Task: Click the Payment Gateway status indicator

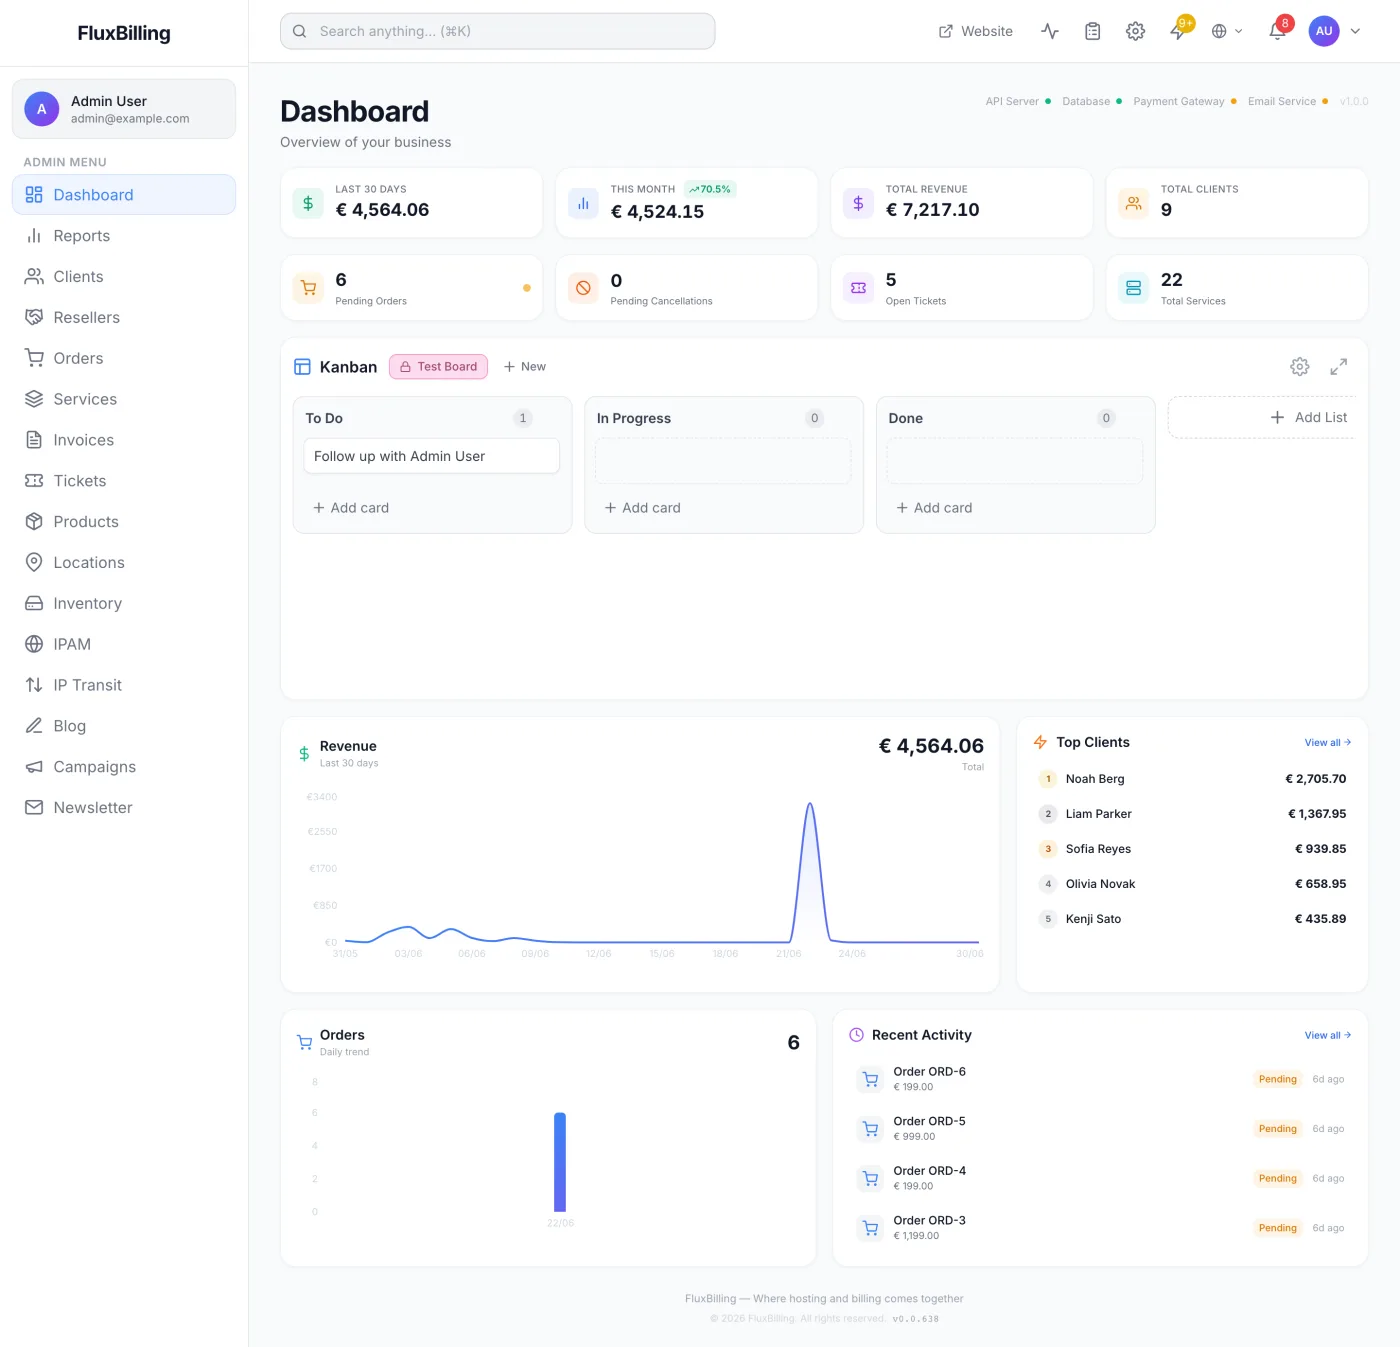Action: tap(1185, 101)
